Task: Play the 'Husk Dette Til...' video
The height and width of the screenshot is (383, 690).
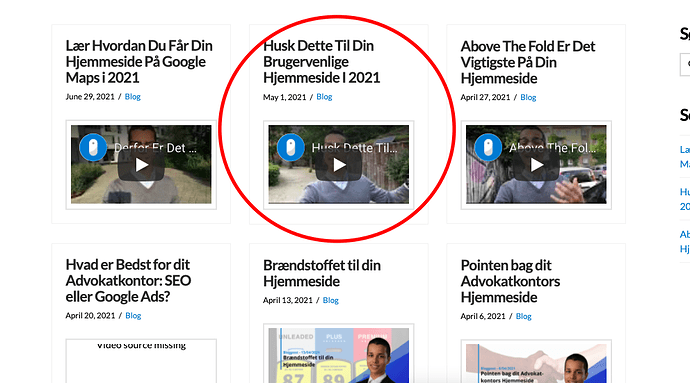Action: click(x=339, y=165)
